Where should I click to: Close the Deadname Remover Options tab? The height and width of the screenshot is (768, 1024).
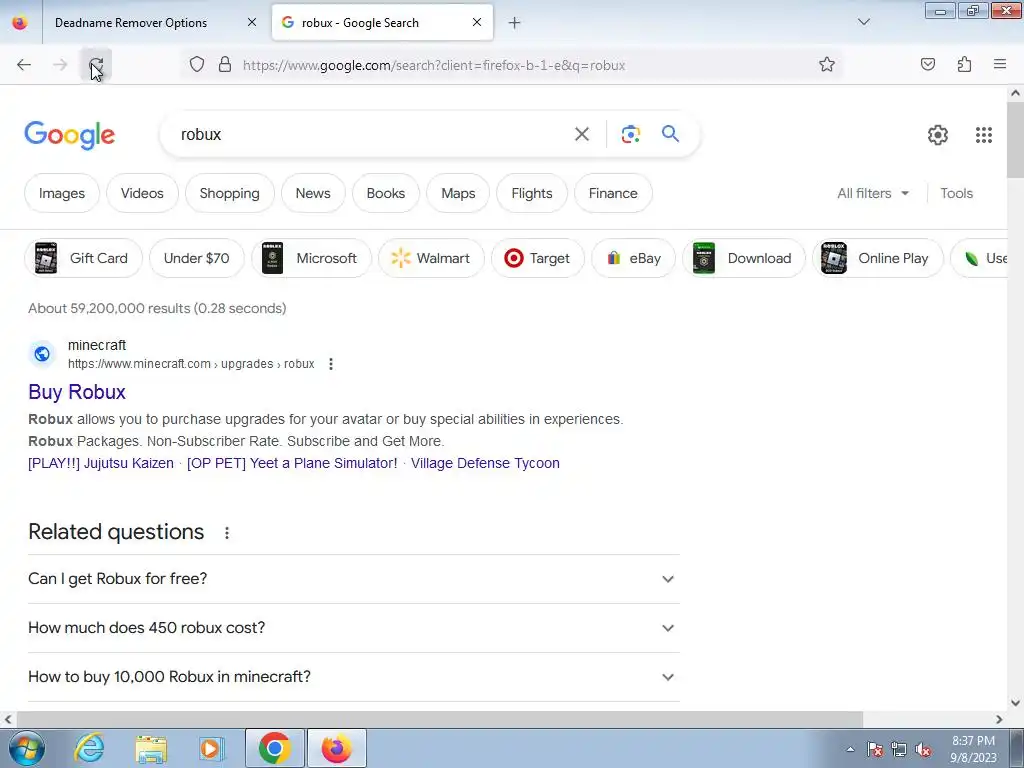(x=252, y=22)
